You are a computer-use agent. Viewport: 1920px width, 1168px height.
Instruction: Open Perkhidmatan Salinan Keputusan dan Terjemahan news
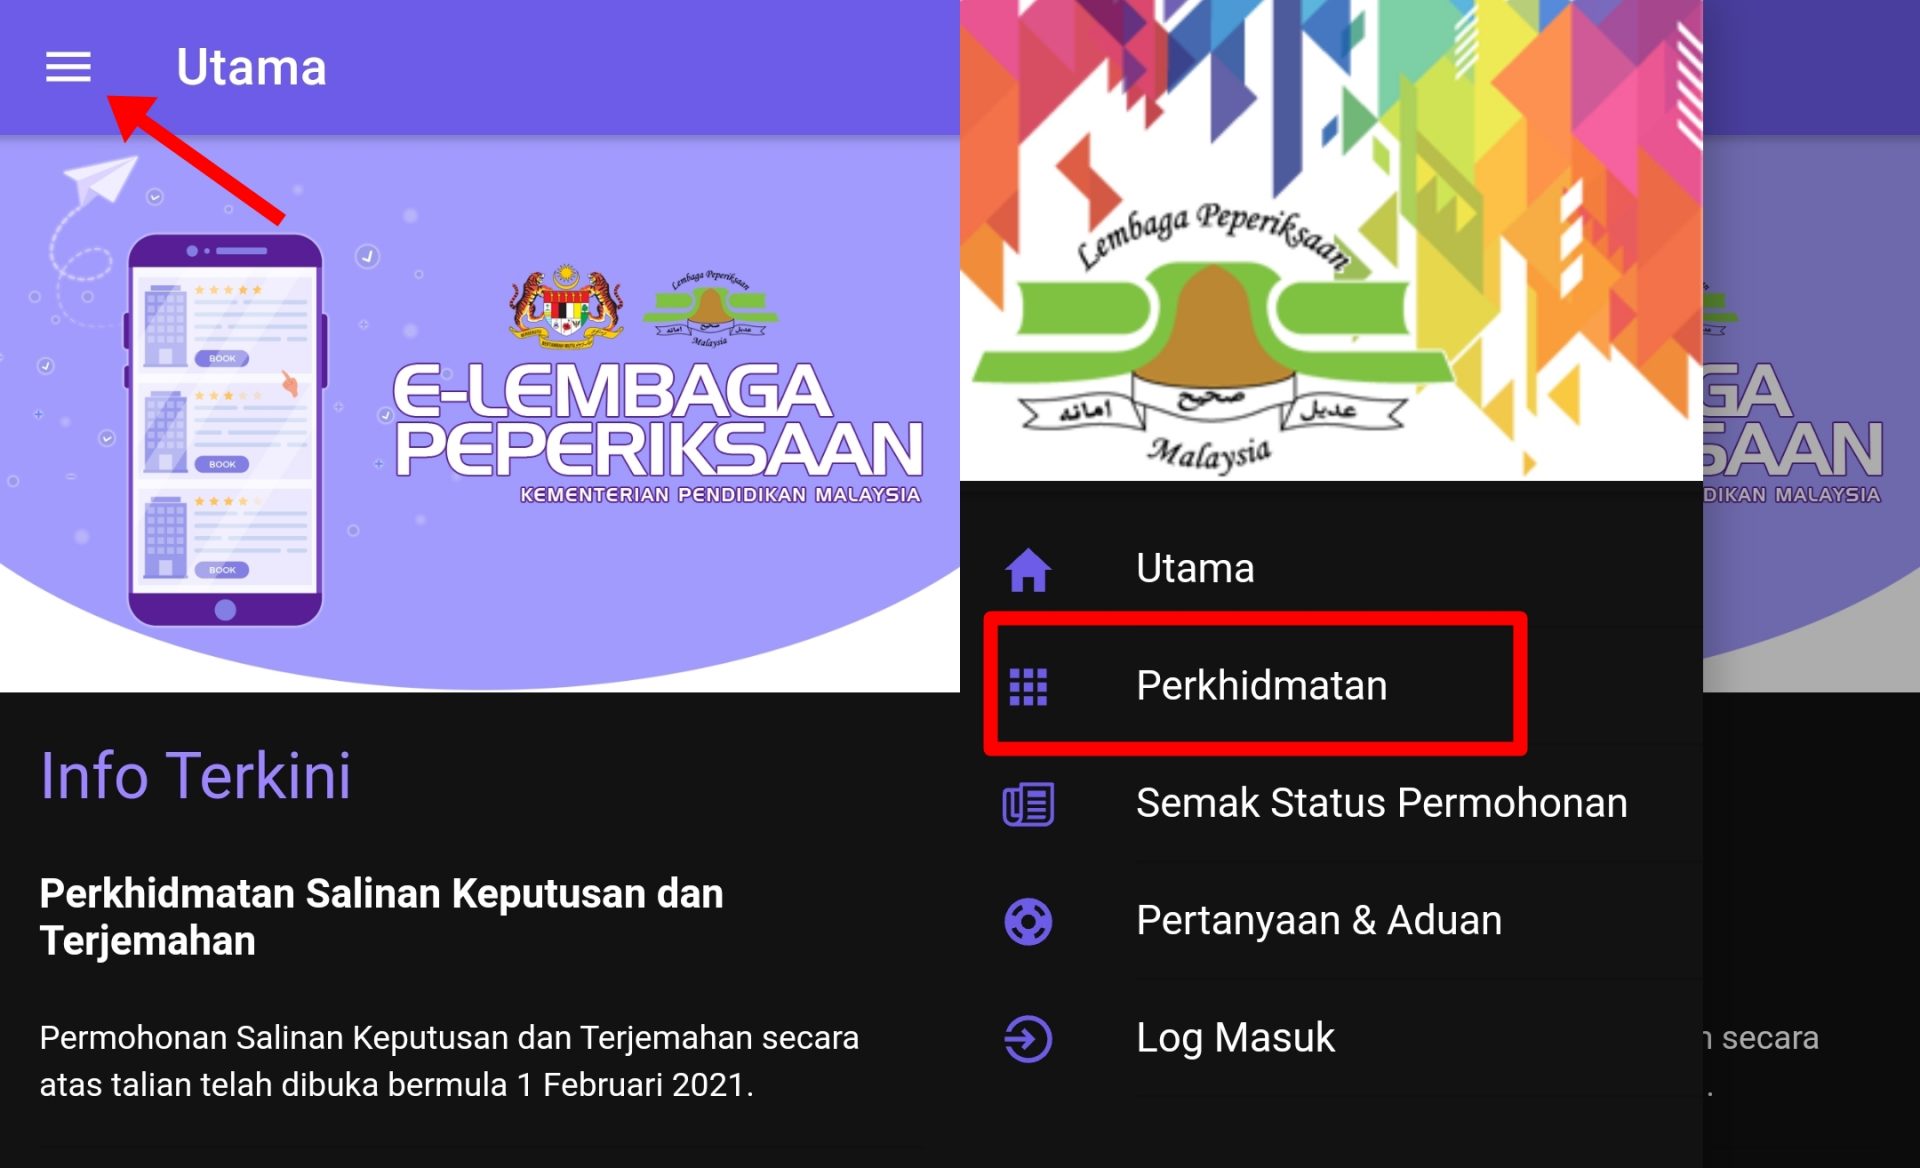pos(381,916)
